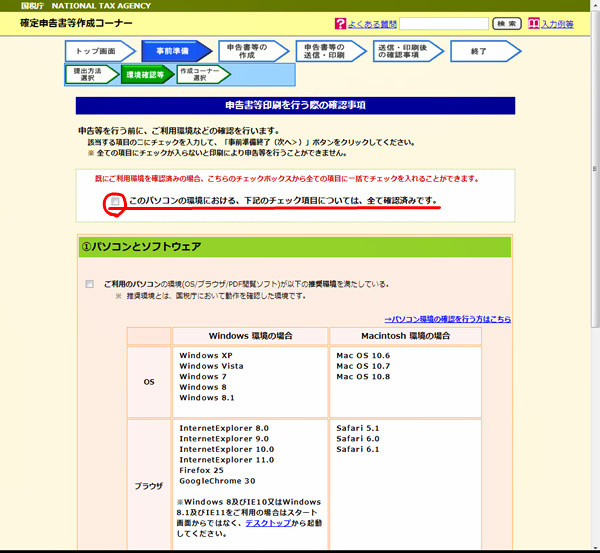Select the 終了 step
The image size is (600, 553).
point(485,51)
